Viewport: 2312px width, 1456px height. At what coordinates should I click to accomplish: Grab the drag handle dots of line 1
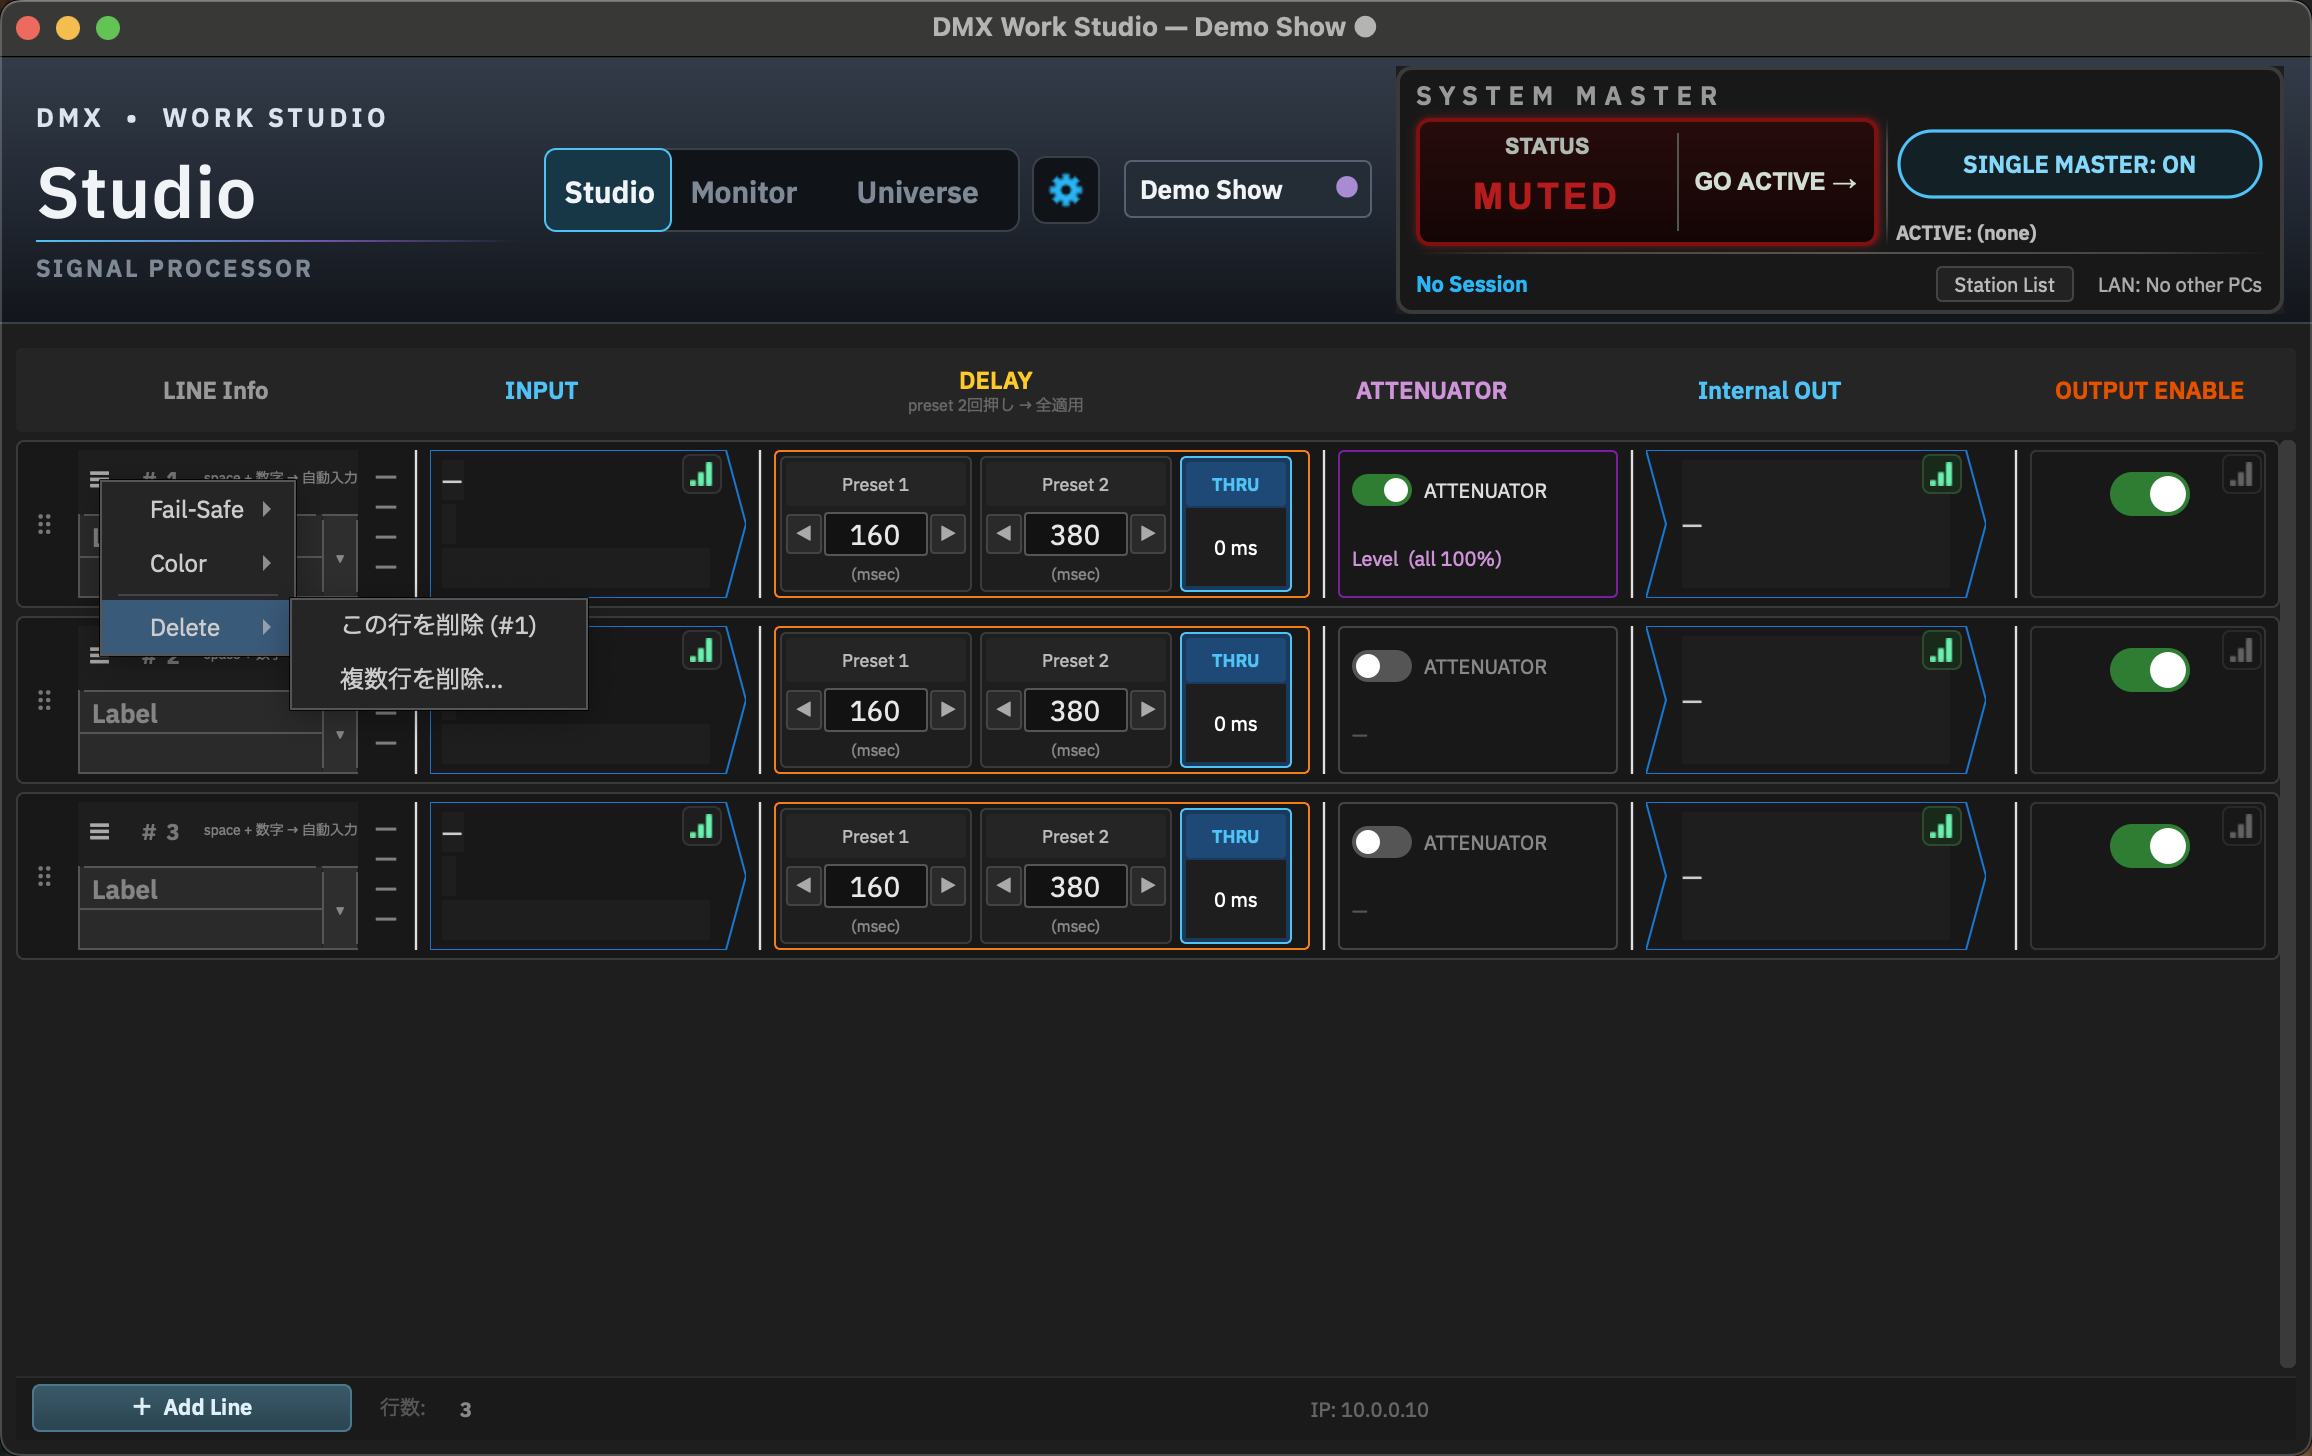click(44, 524)
